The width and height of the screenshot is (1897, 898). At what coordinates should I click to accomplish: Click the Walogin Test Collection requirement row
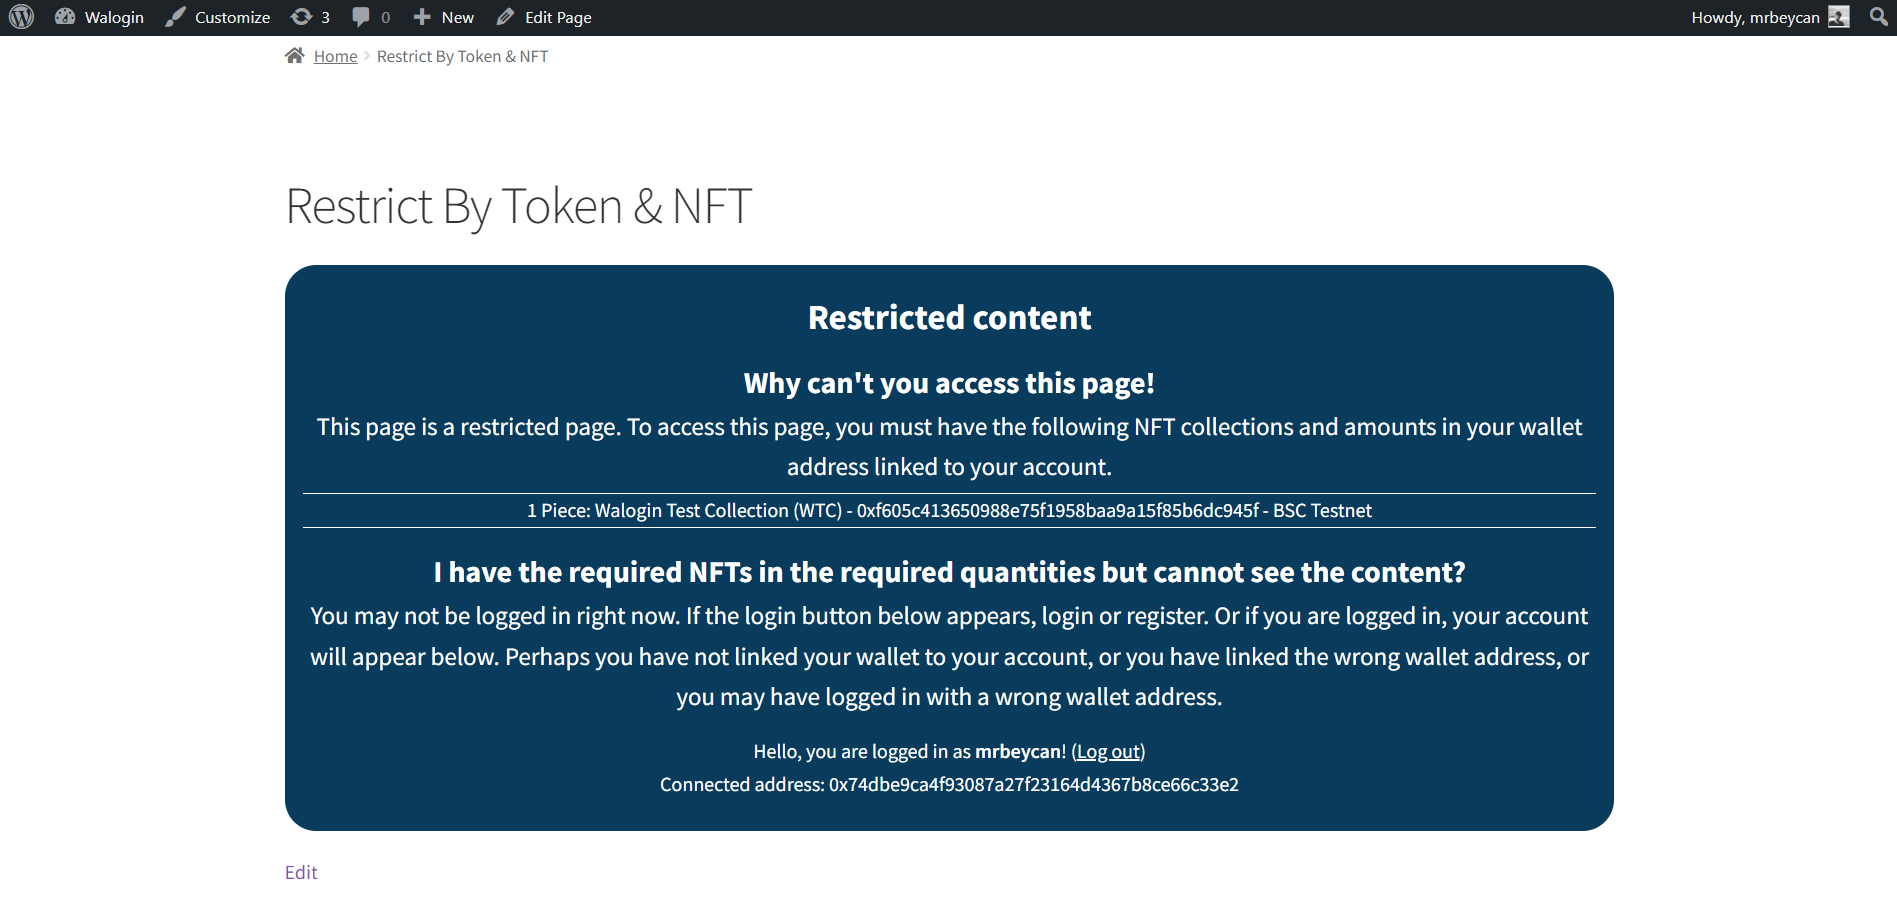click(949, 511)
